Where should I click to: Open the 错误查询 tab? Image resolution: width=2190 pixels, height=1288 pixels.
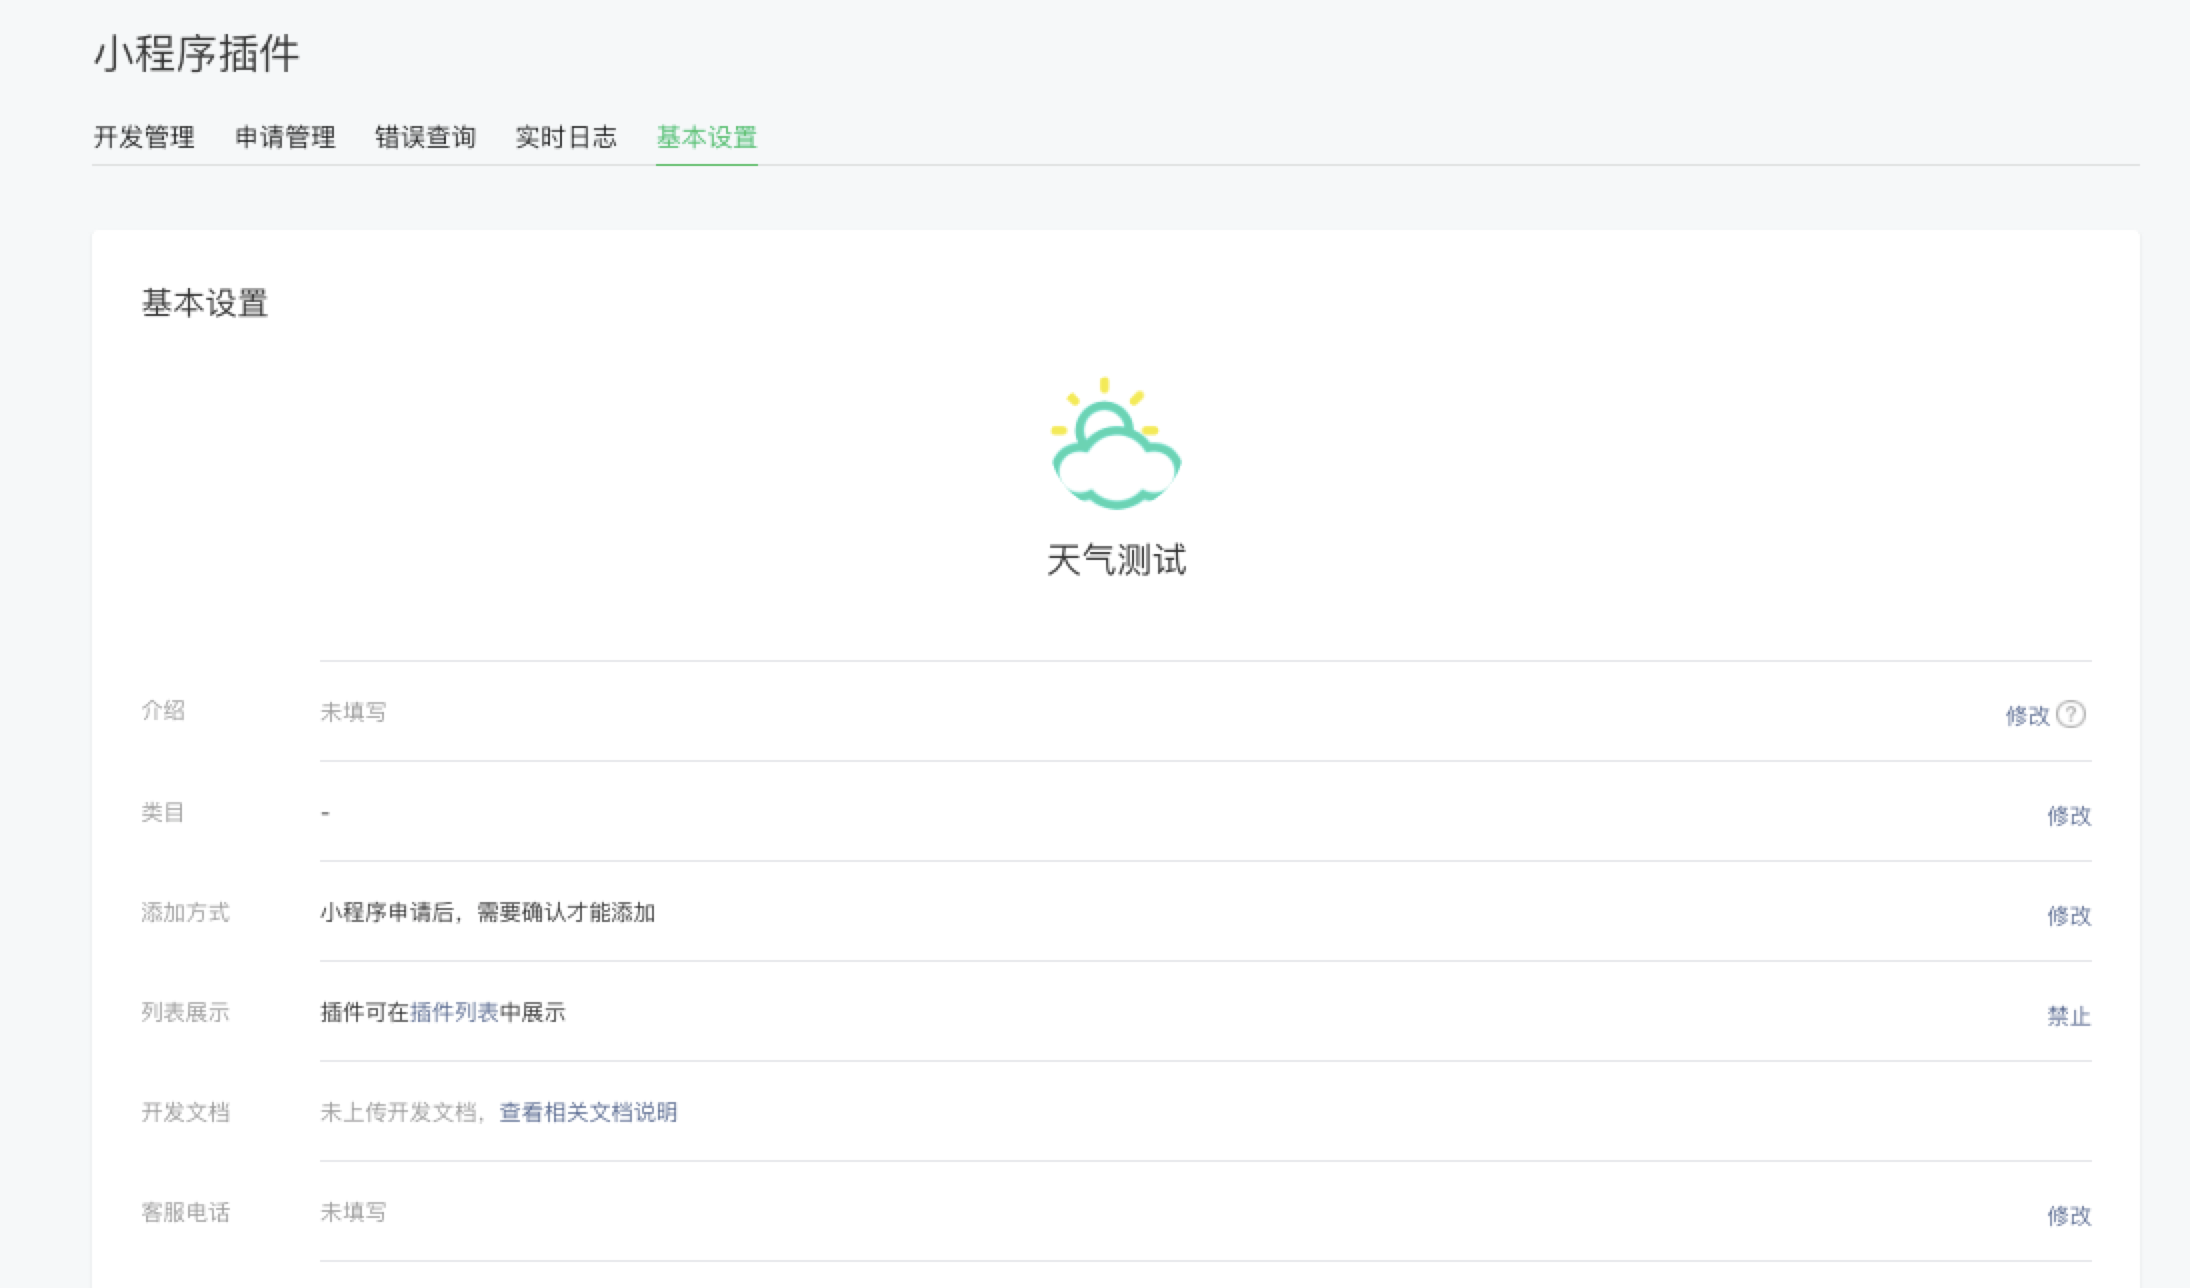coord(423,136)
